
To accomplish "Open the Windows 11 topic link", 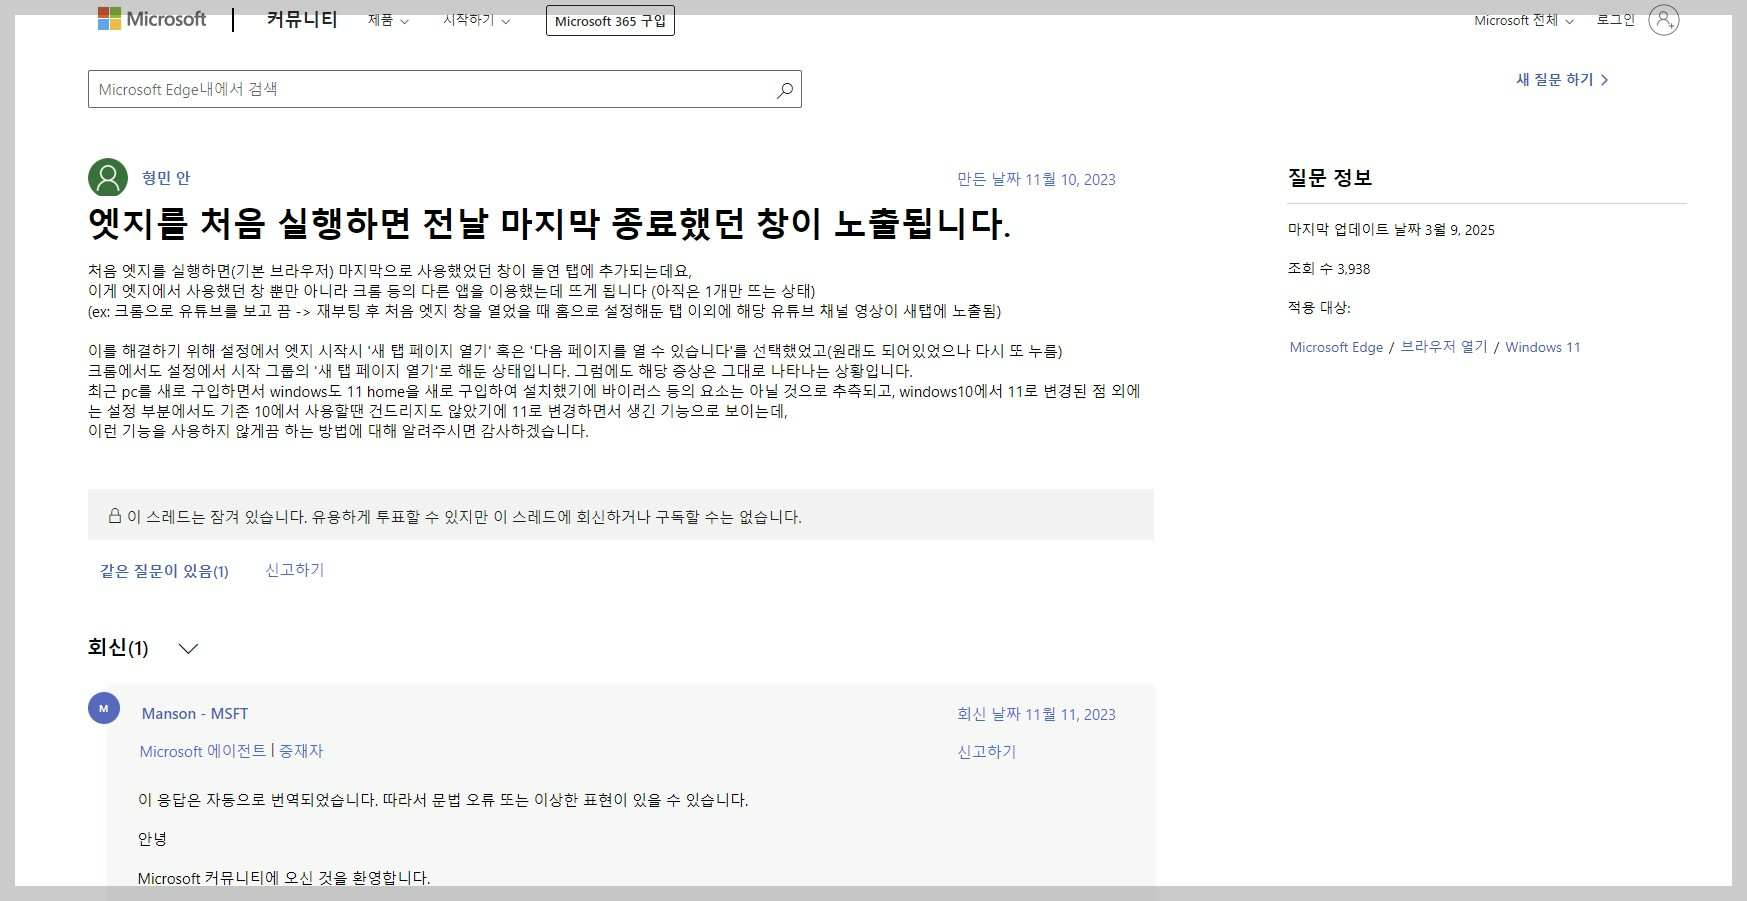I will pyautogui.click(x=1543, y=347).
